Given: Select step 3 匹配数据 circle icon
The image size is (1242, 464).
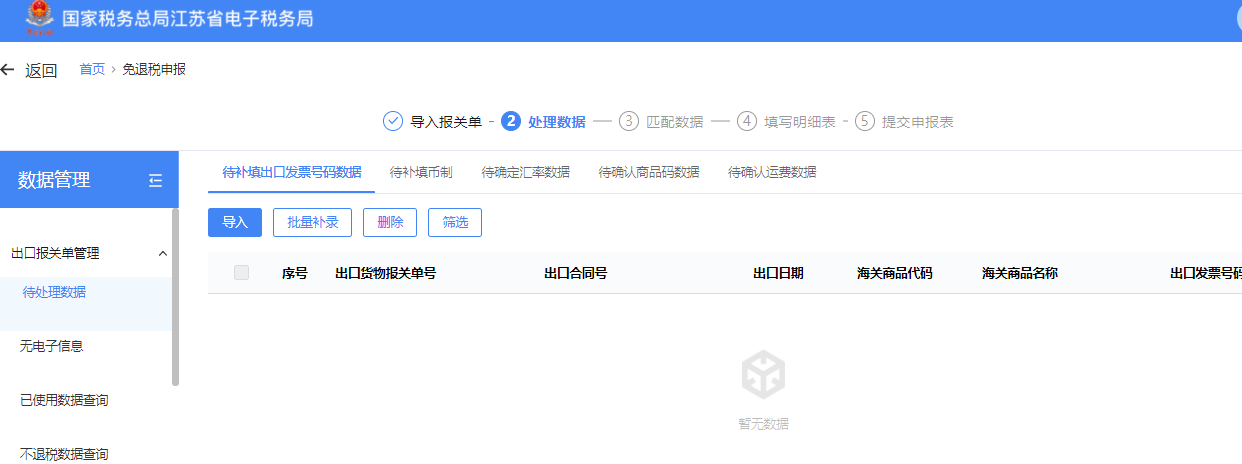Looking at the screenshot, I should [x=629, y=122].
